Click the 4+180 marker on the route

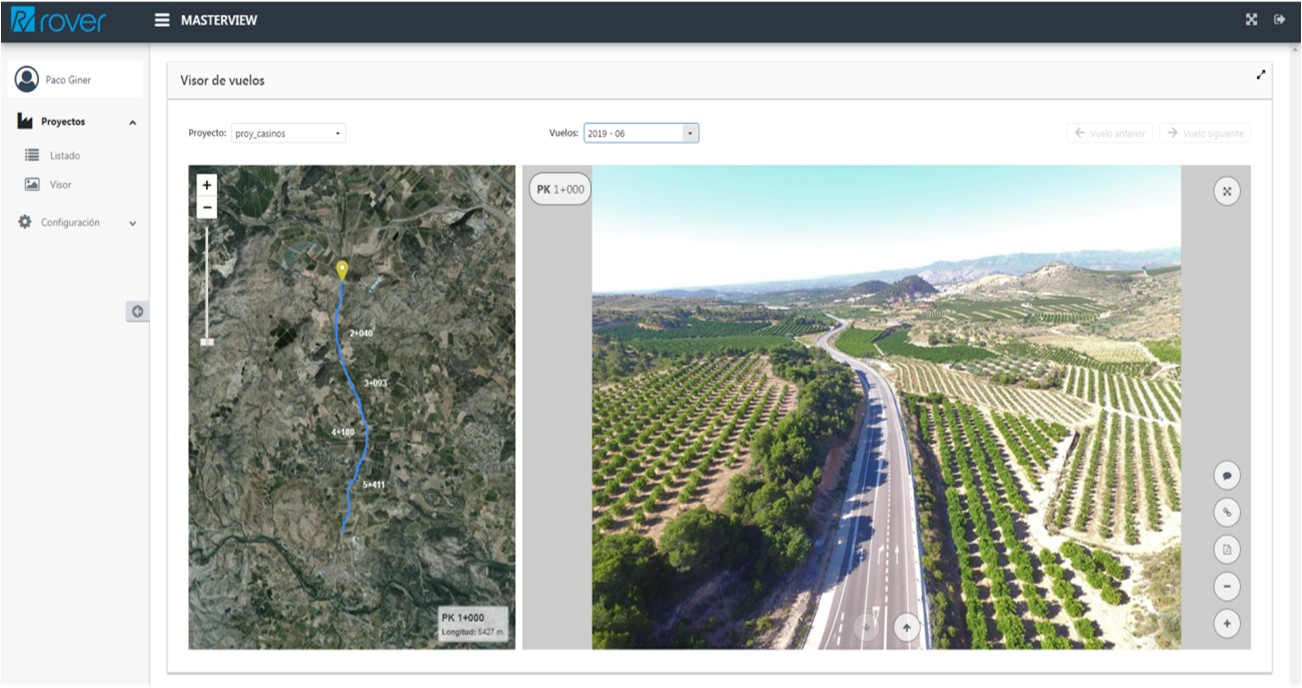click(343, 432)
